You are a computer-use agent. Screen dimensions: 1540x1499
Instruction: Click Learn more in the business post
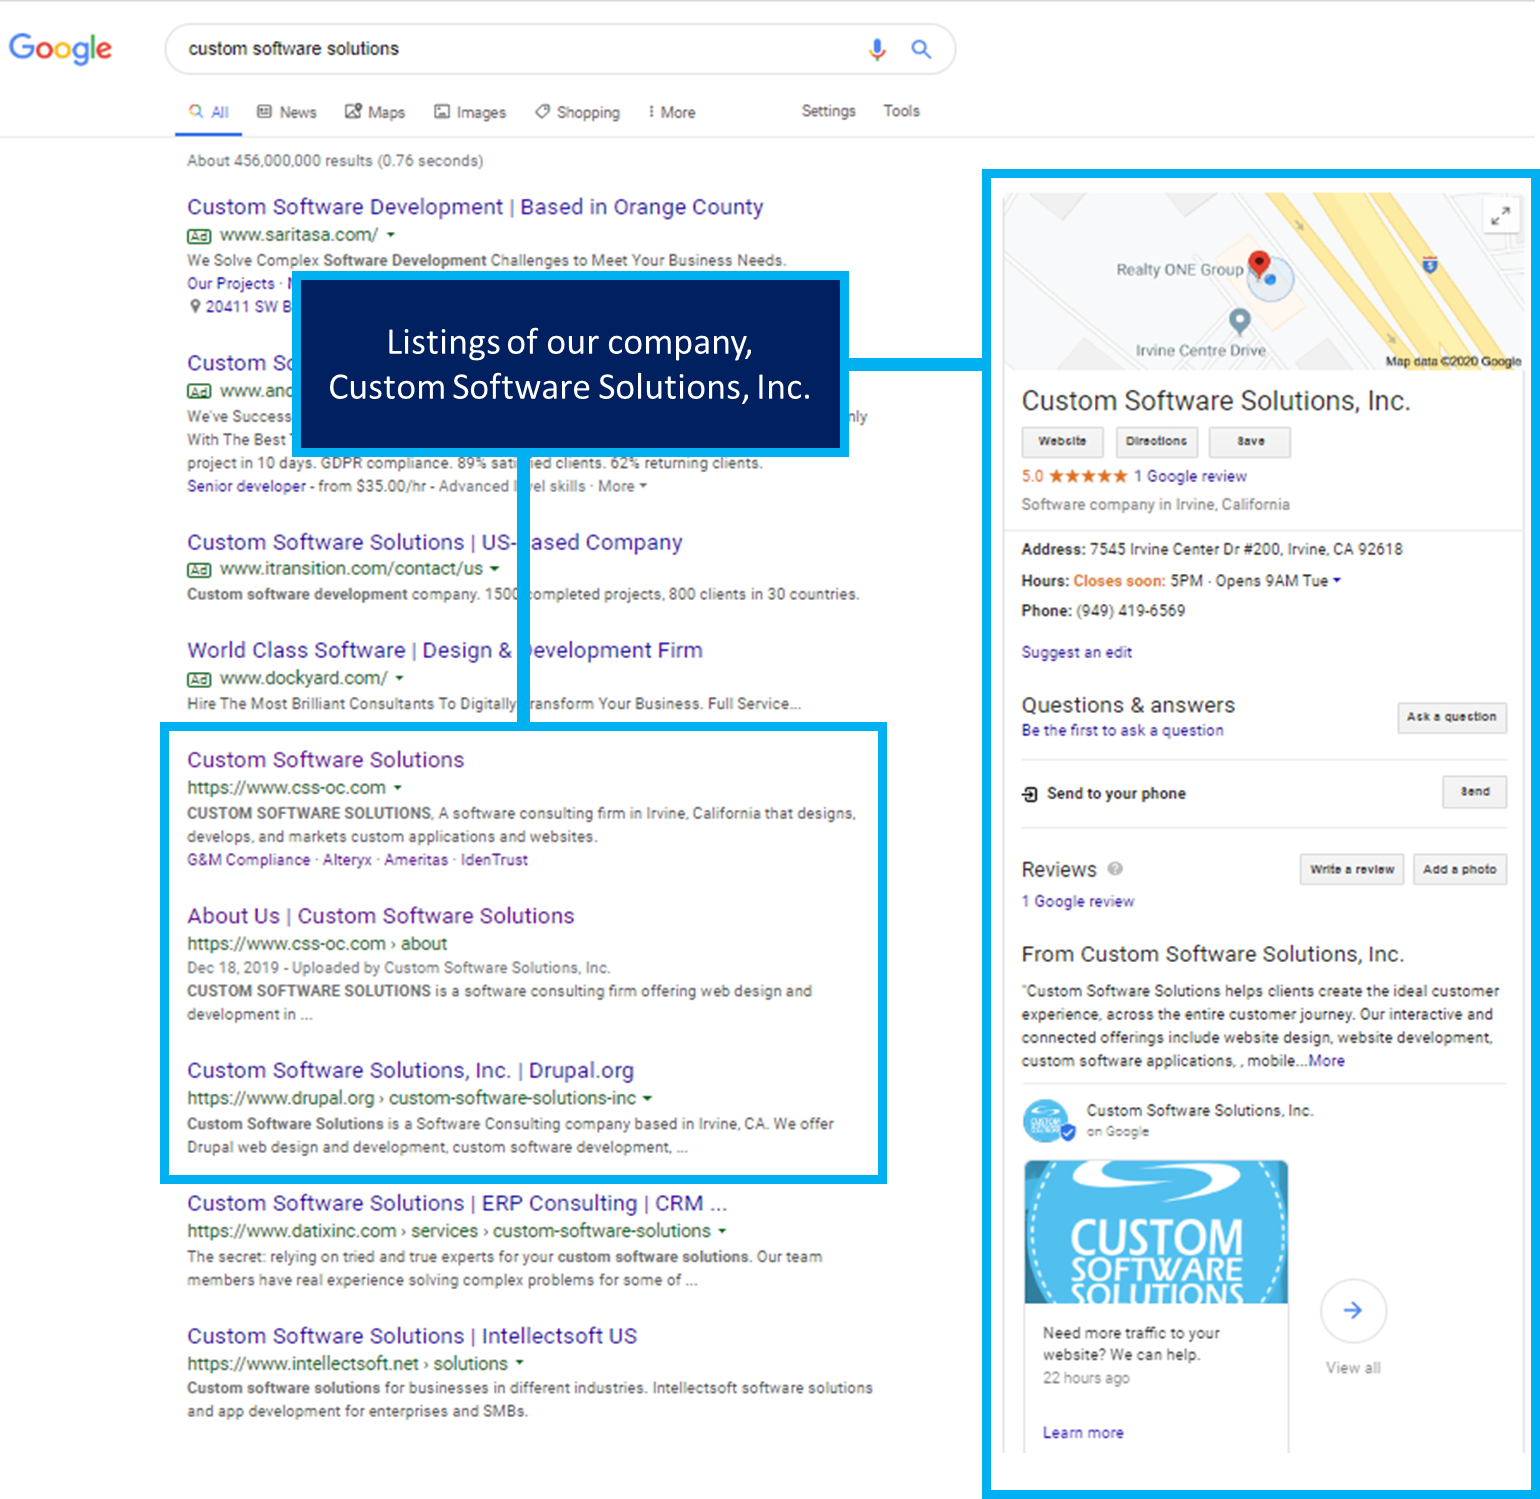click(x=1083, y=1433)
